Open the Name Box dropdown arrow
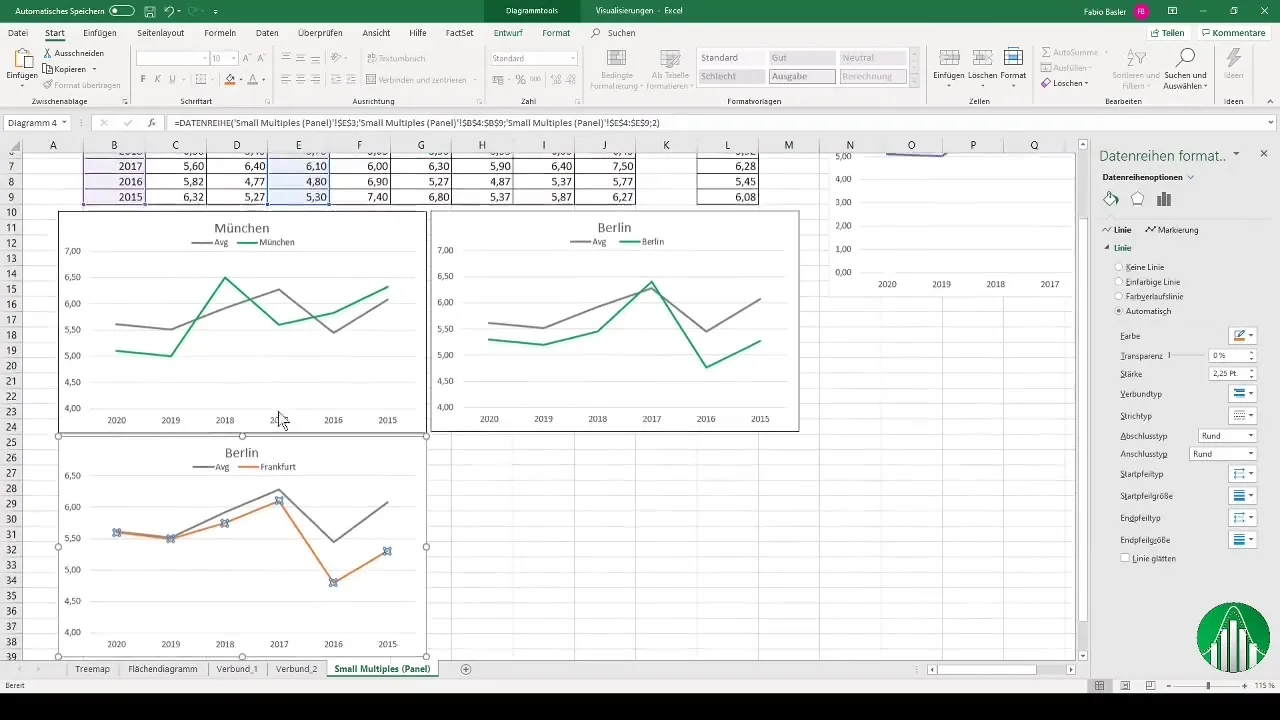 [64, 123]
